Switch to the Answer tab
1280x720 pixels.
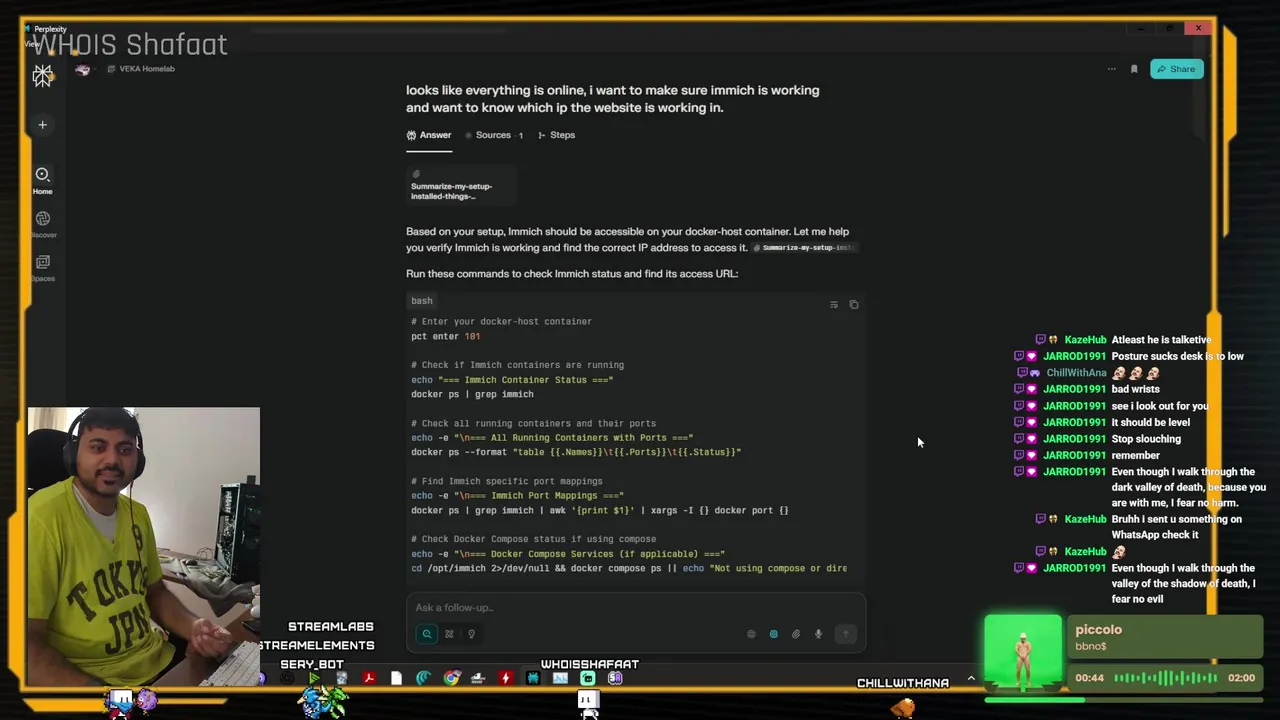click(x=429, y=135)
